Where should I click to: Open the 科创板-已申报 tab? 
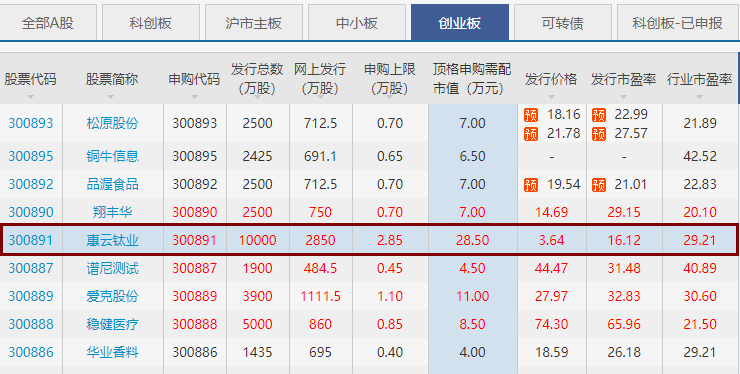pos(678,22)
